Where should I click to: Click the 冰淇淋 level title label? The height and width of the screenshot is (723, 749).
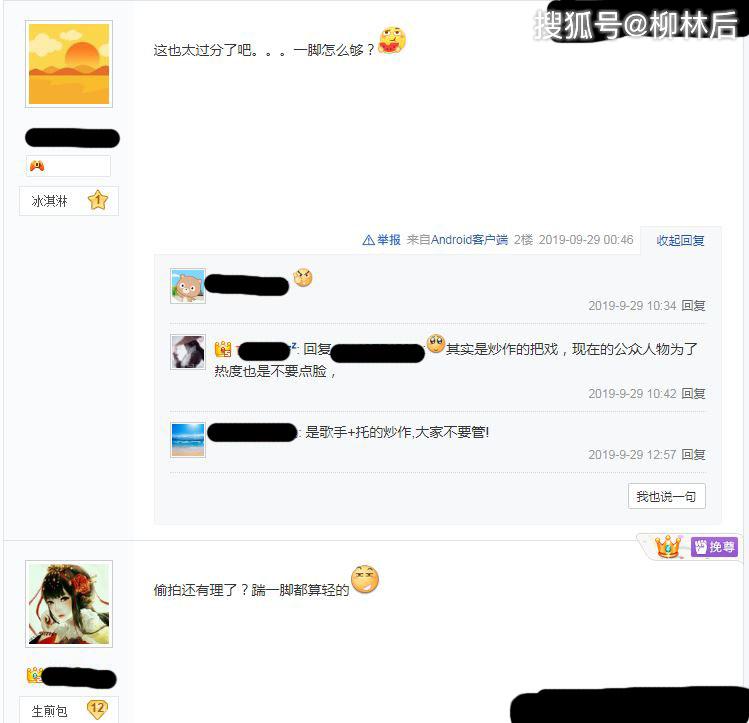click(x=49, y=201)
